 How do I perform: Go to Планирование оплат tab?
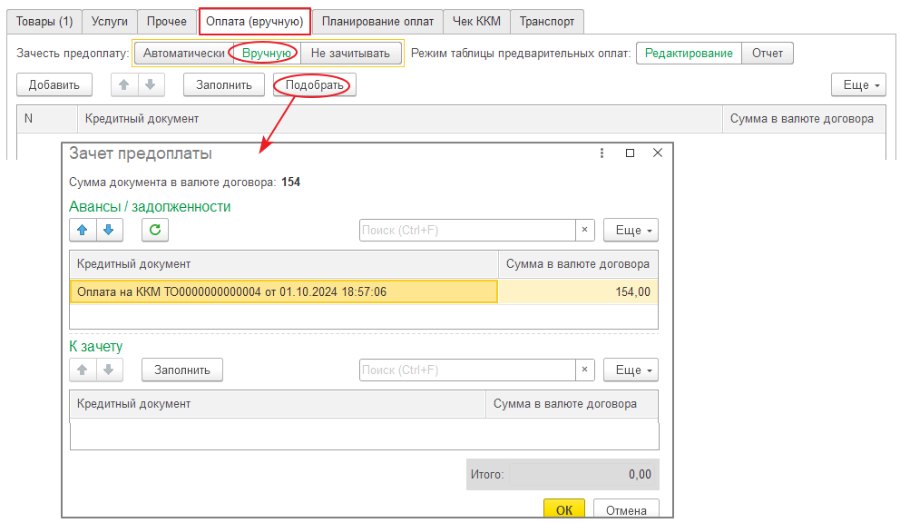pyautogui.click(x=378, y=21)
